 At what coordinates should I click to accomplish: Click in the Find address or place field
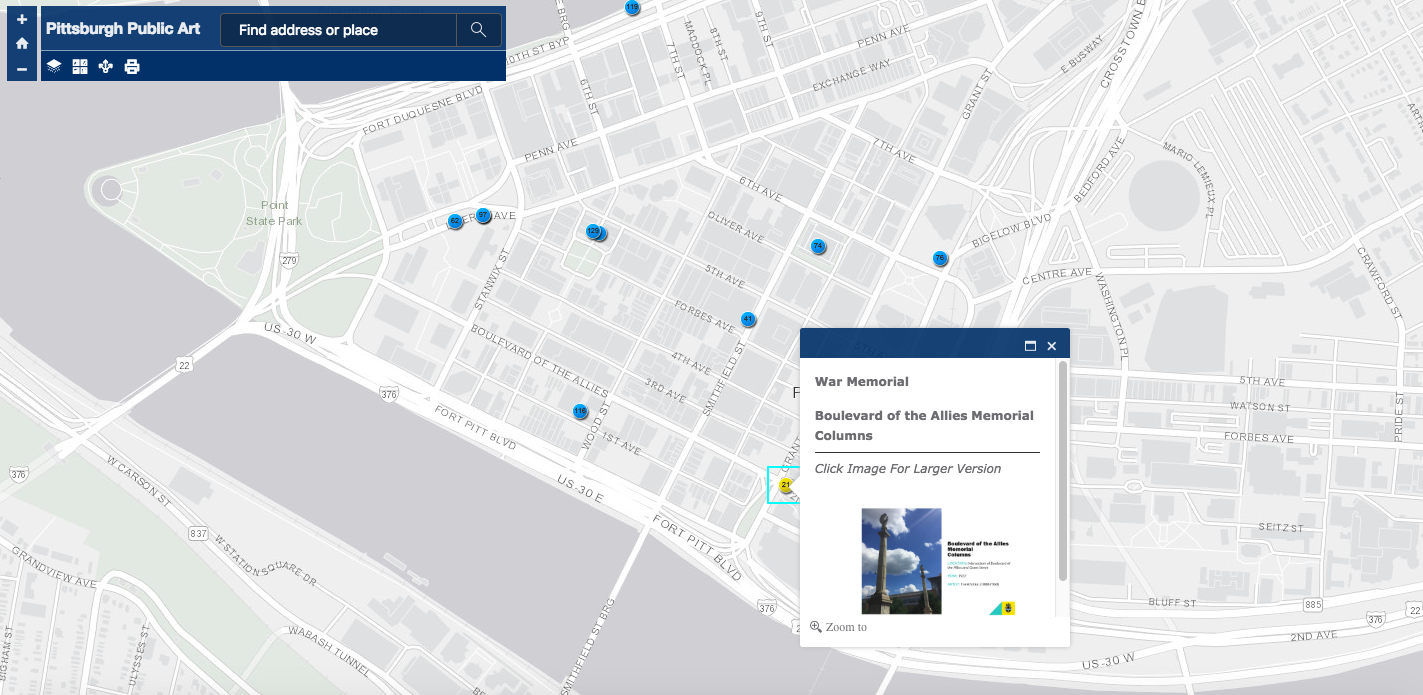click(x=337, y=30)
